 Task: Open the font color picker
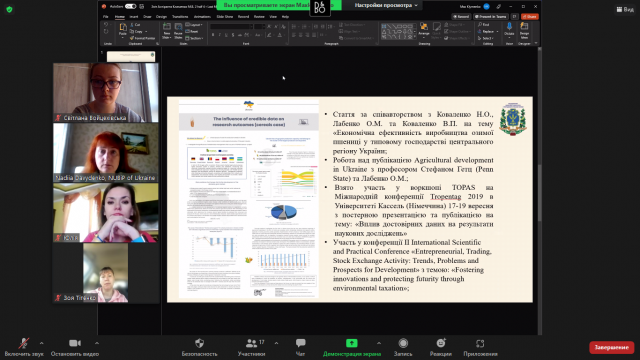tap(280, 35)
